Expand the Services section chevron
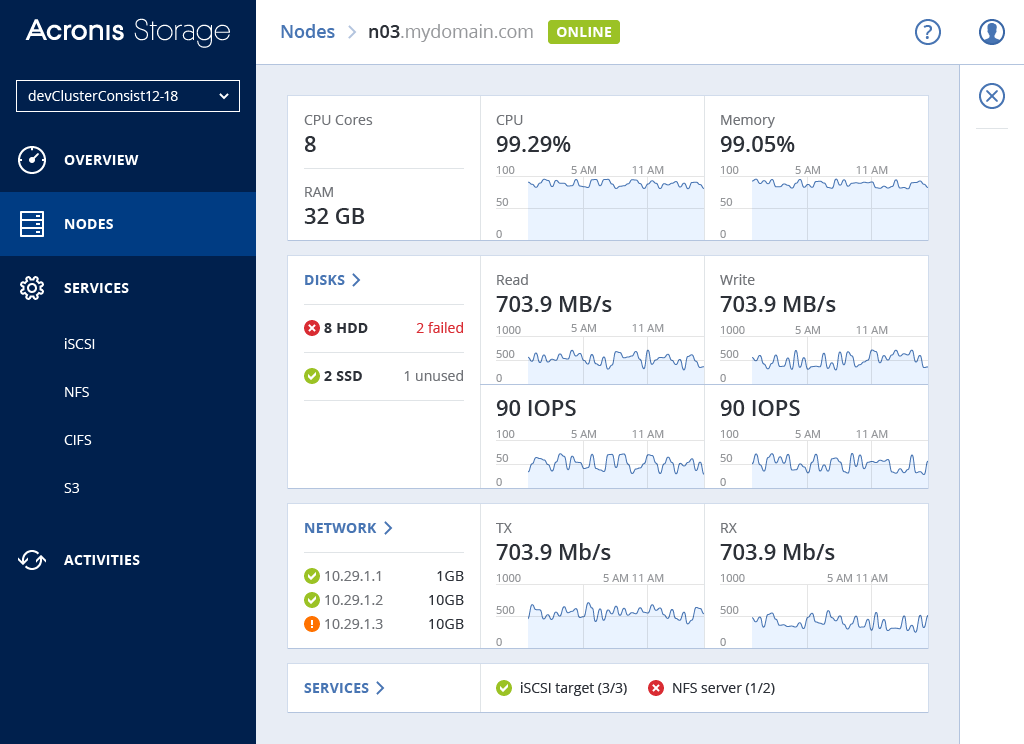Screen dimensions: 1024x744 tap(380, 688)
